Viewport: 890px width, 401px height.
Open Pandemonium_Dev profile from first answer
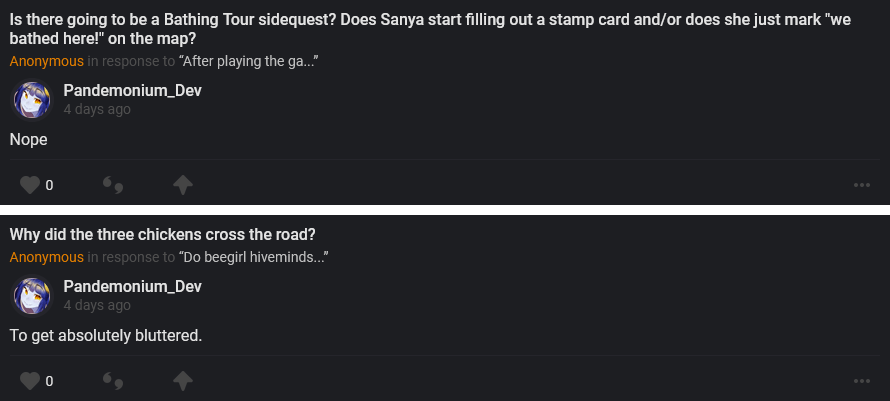pyautogui.click(x=132, y=91)
